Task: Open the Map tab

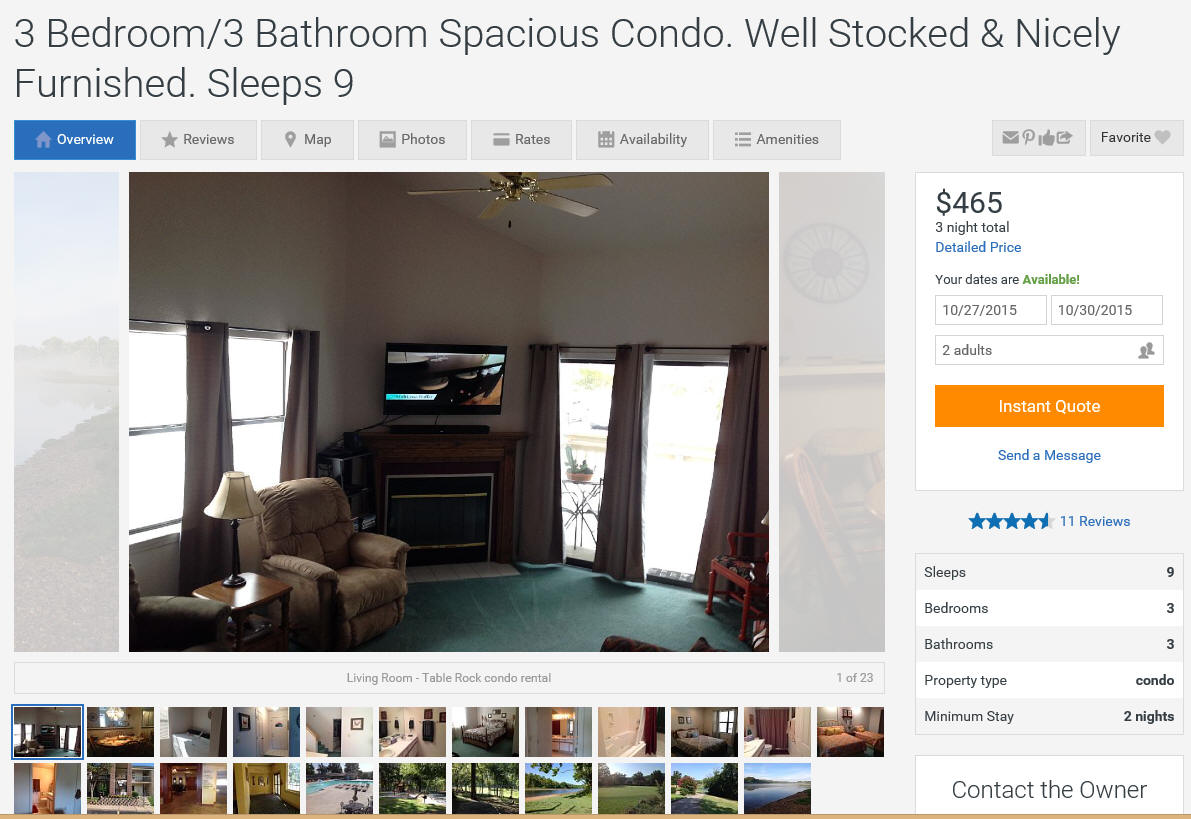Action: pyautogui.click(x=308, y=140)
